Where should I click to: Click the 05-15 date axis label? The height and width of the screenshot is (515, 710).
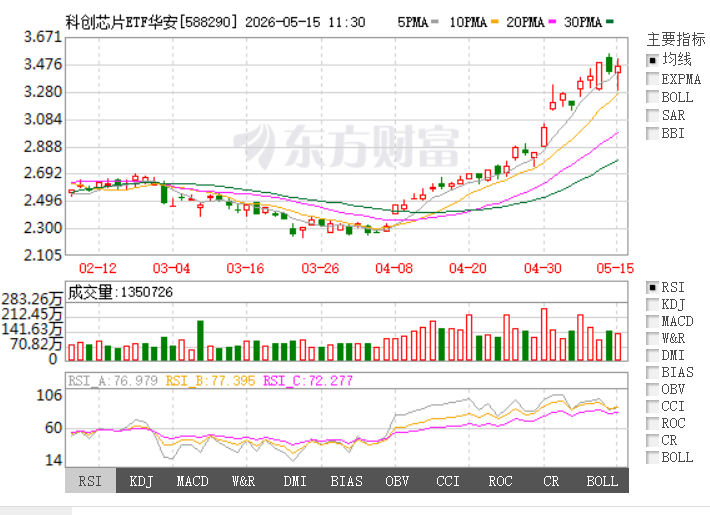point(615,268)
